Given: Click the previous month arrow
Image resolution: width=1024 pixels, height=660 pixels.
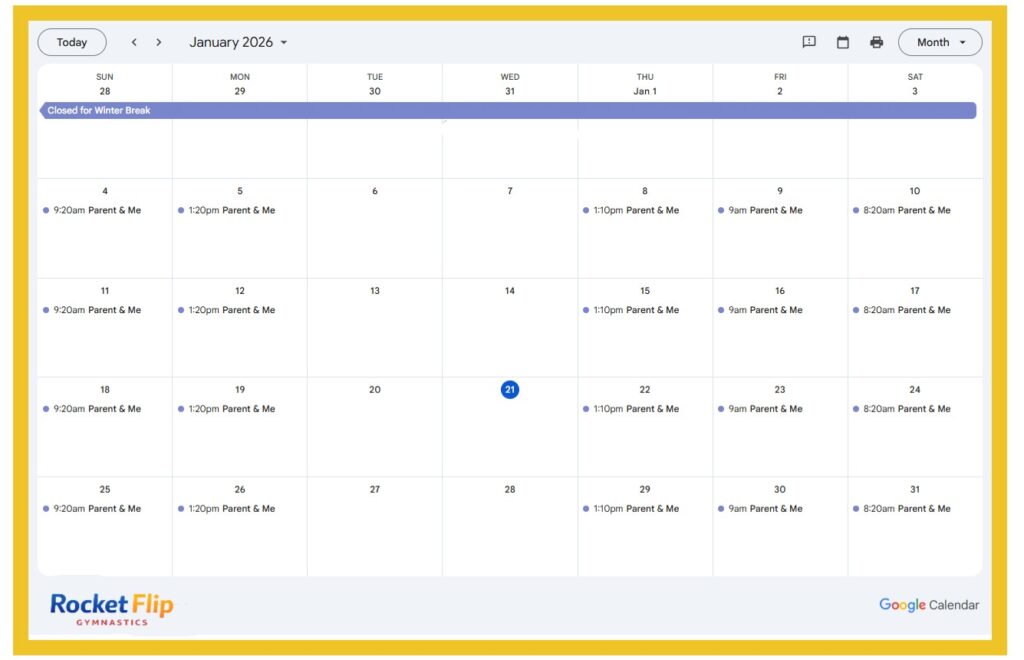Looking at the screenshot, I should click(134, 42).
